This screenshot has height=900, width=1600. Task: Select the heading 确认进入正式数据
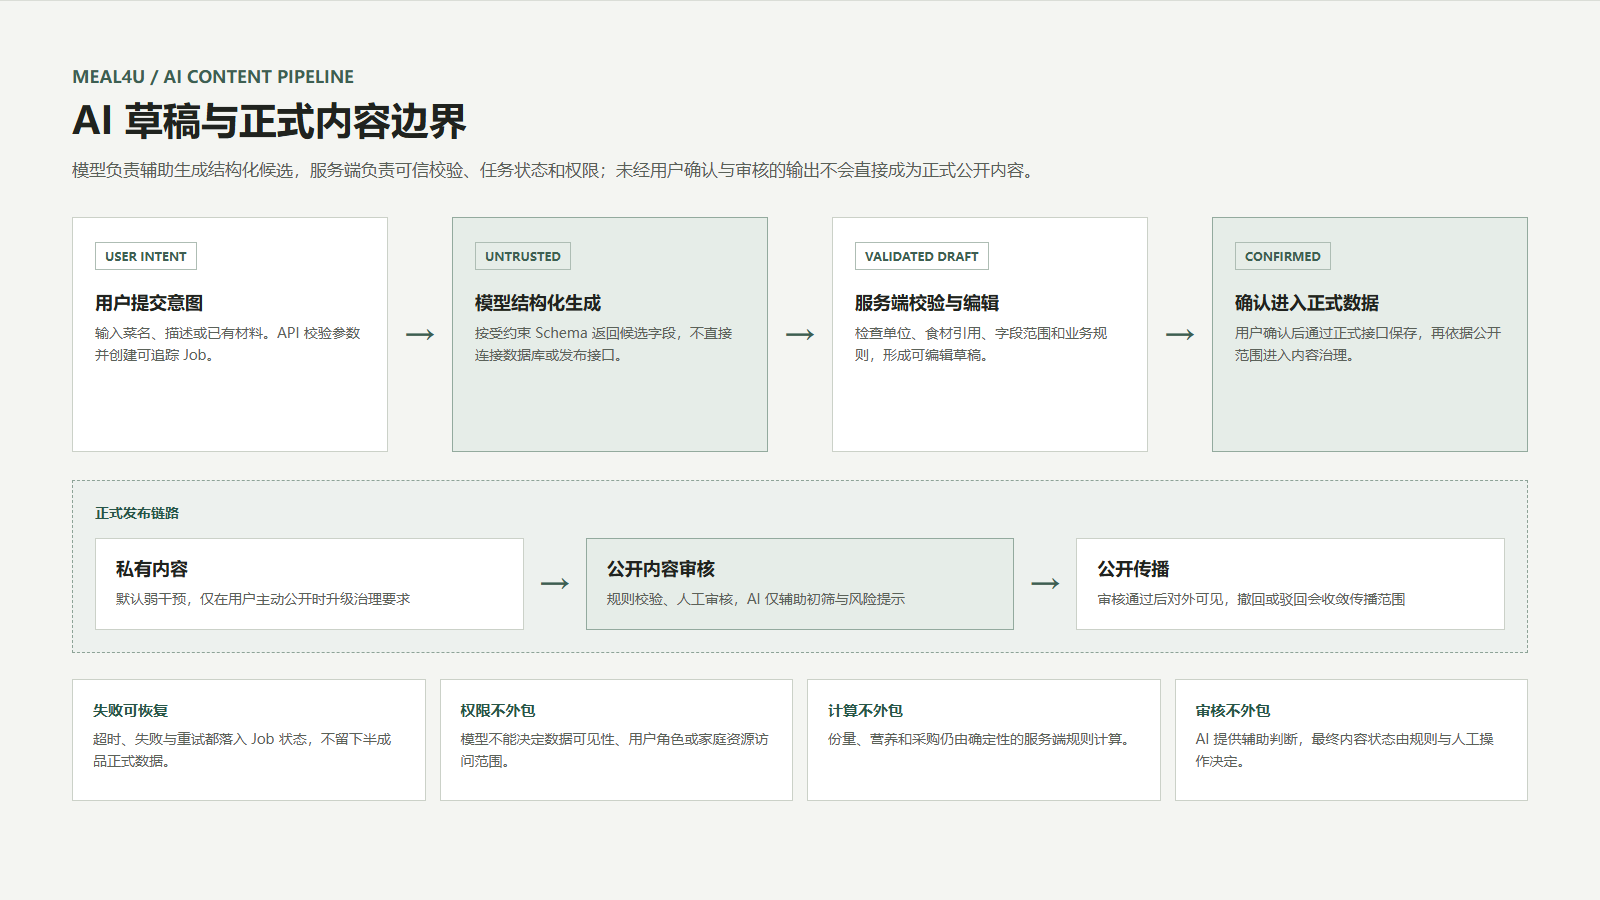[1307, 303]
